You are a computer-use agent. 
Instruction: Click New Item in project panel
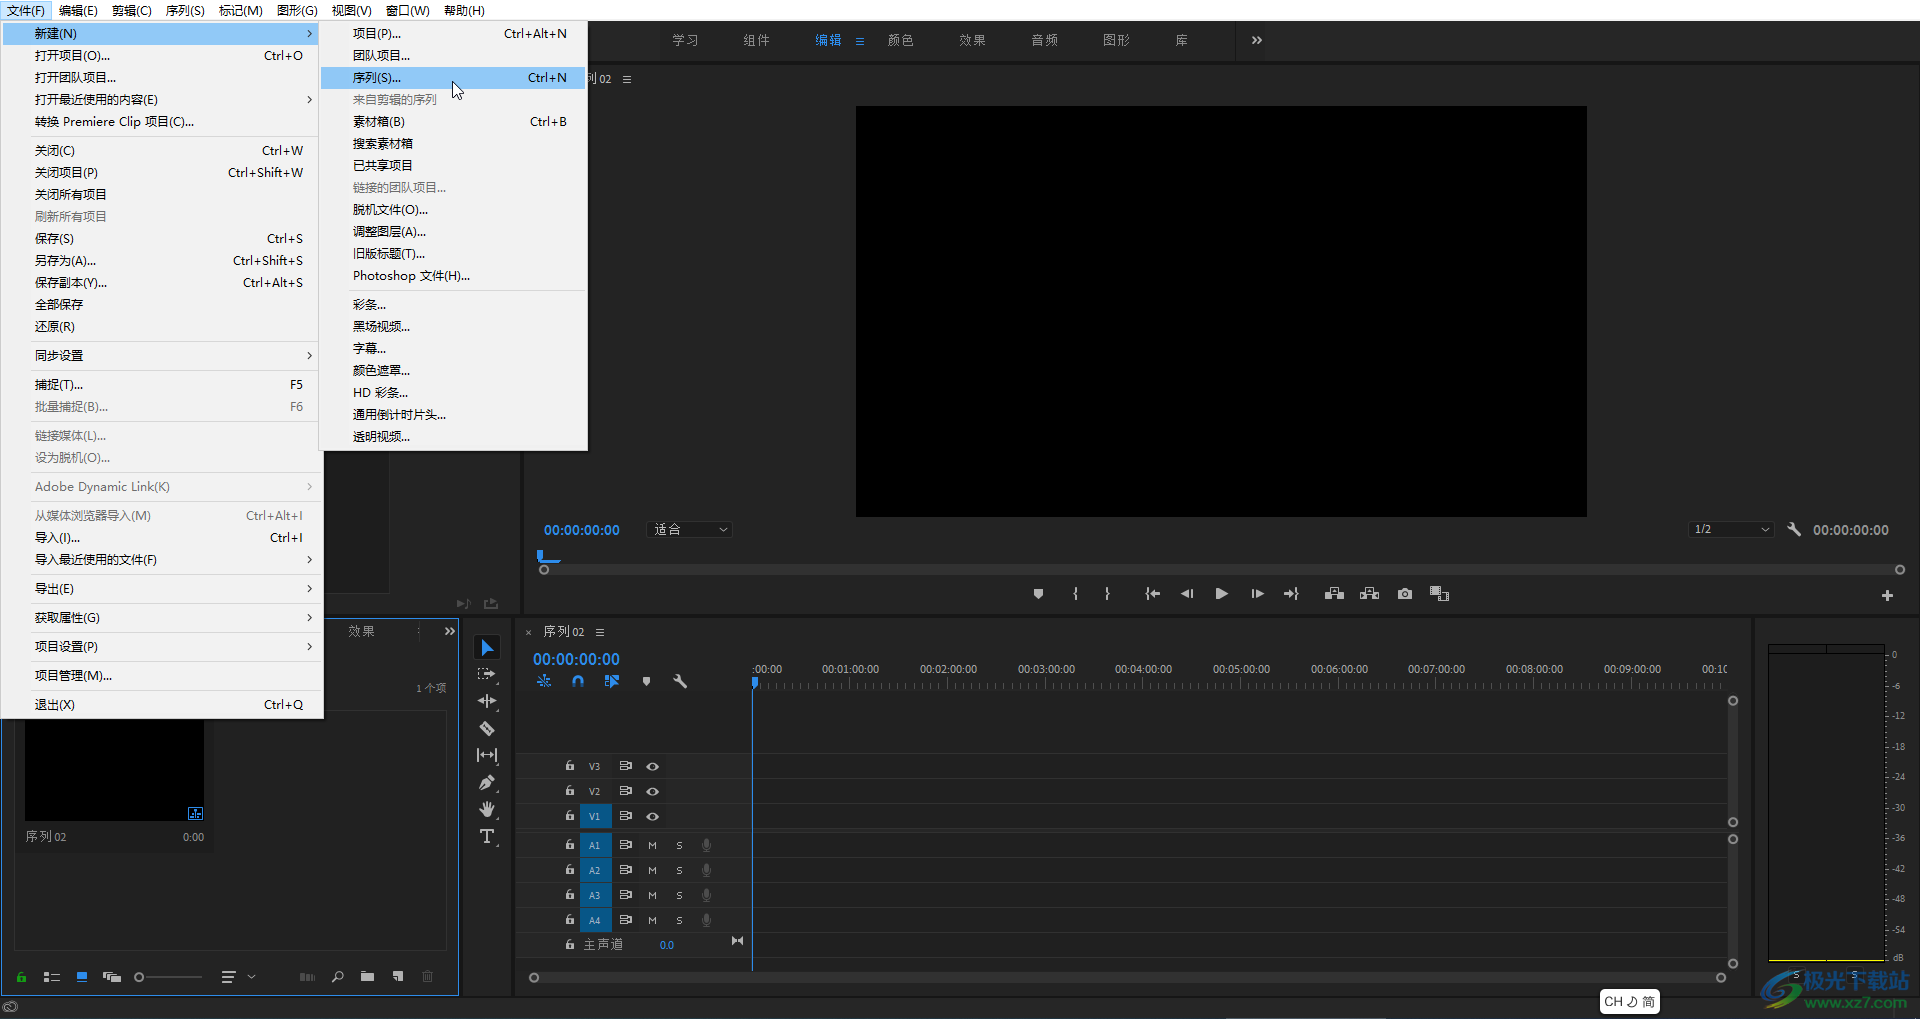(398, 977)
